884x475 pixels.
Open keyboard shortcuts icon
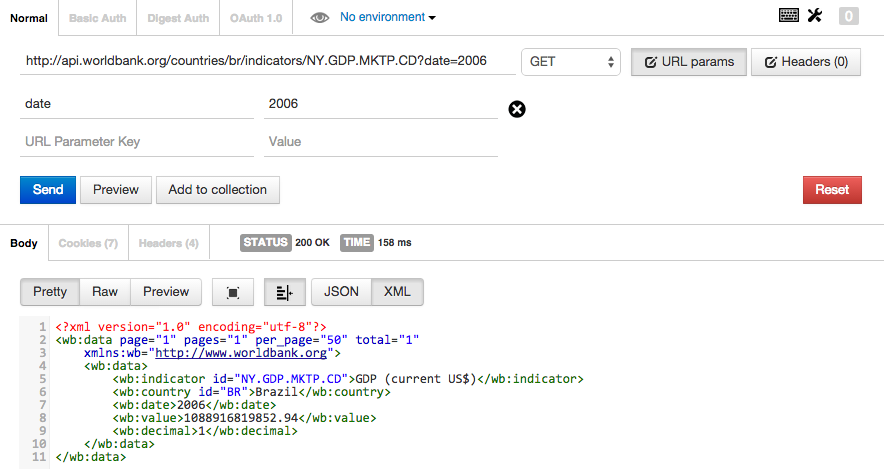788,15
